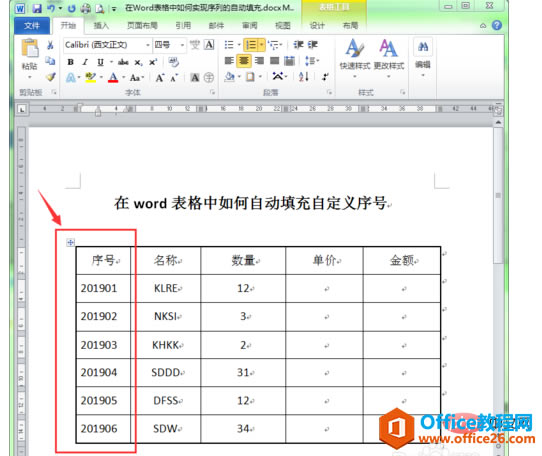Open the borders dropdown arrow
The height and width of the screenshot is (456, 542).
(x=260, y=76)
